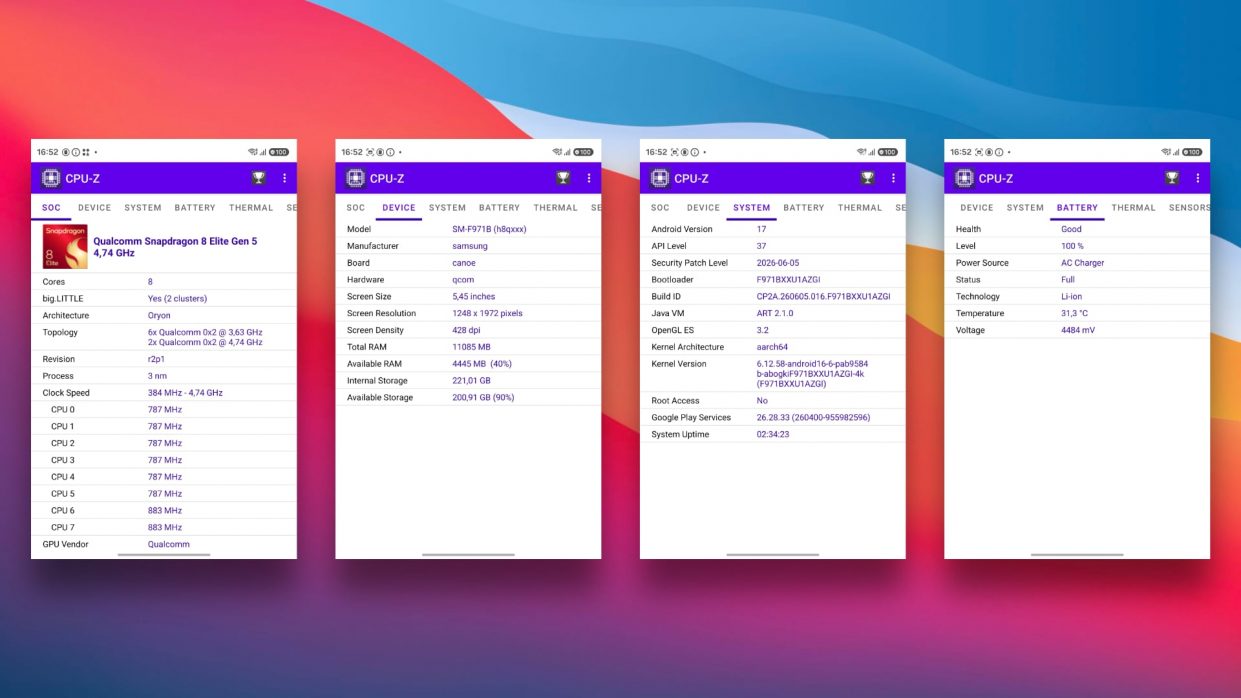Tap battery 100 status icon on DEVICE screen
1241x698 pixels.
[583, 152]
